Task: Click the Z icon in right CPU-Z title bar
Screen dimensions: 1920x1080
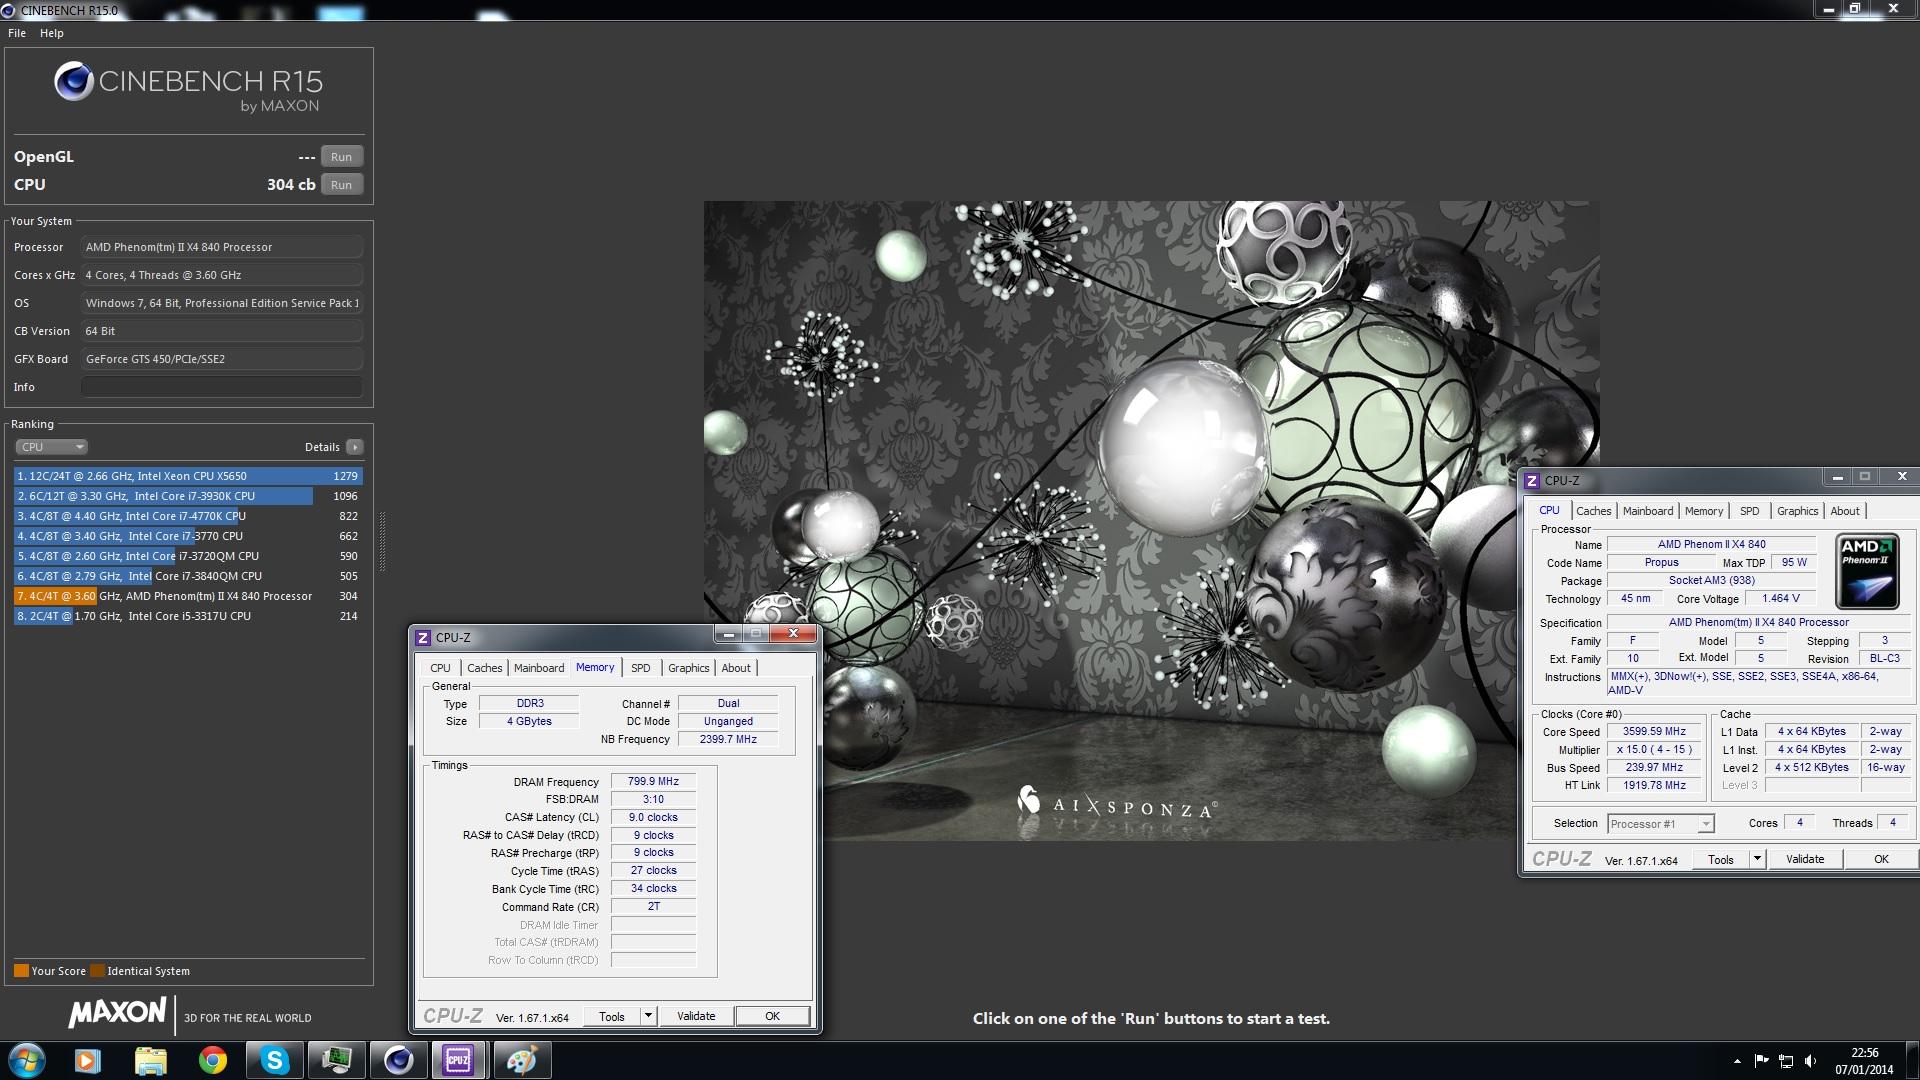Action: tap(1531, 481)
